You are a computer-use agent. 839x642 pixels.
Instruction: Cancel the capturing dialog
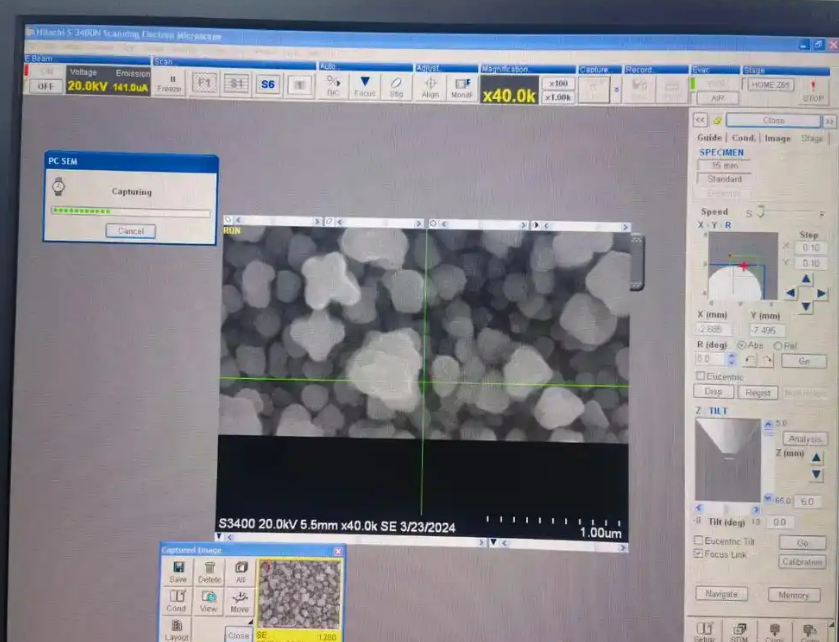coord(131,231)
